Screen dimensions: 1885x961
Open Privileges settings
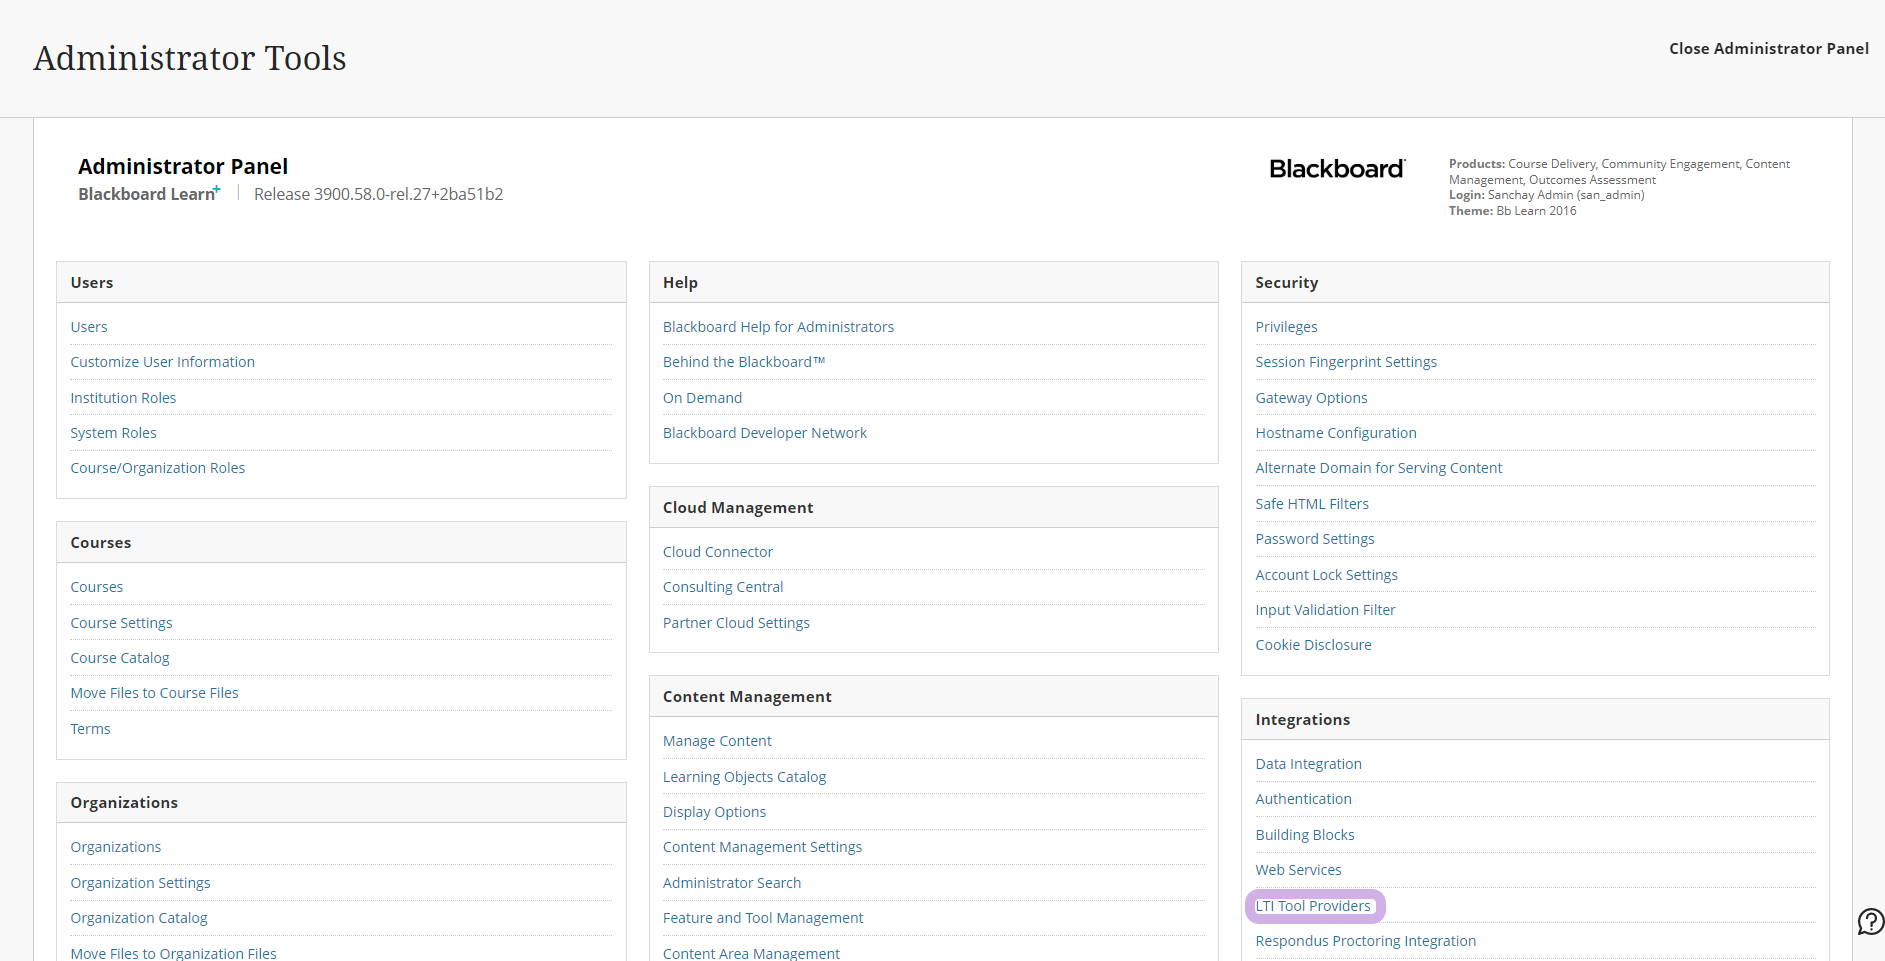(1286, 327)
